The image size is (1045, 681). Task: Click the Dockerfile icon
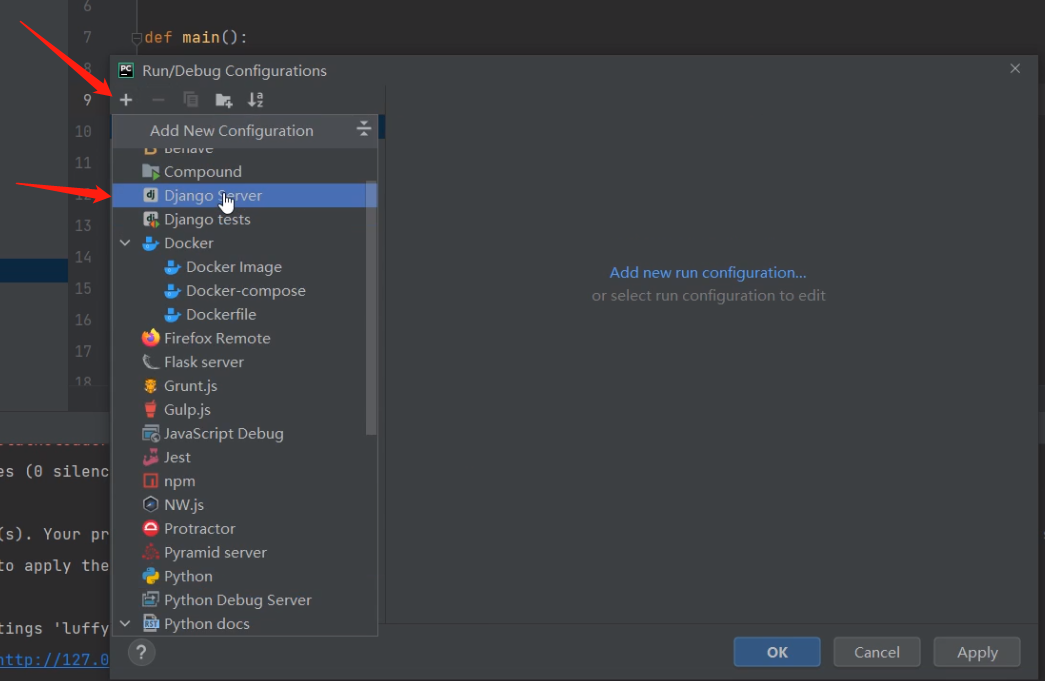173,315
